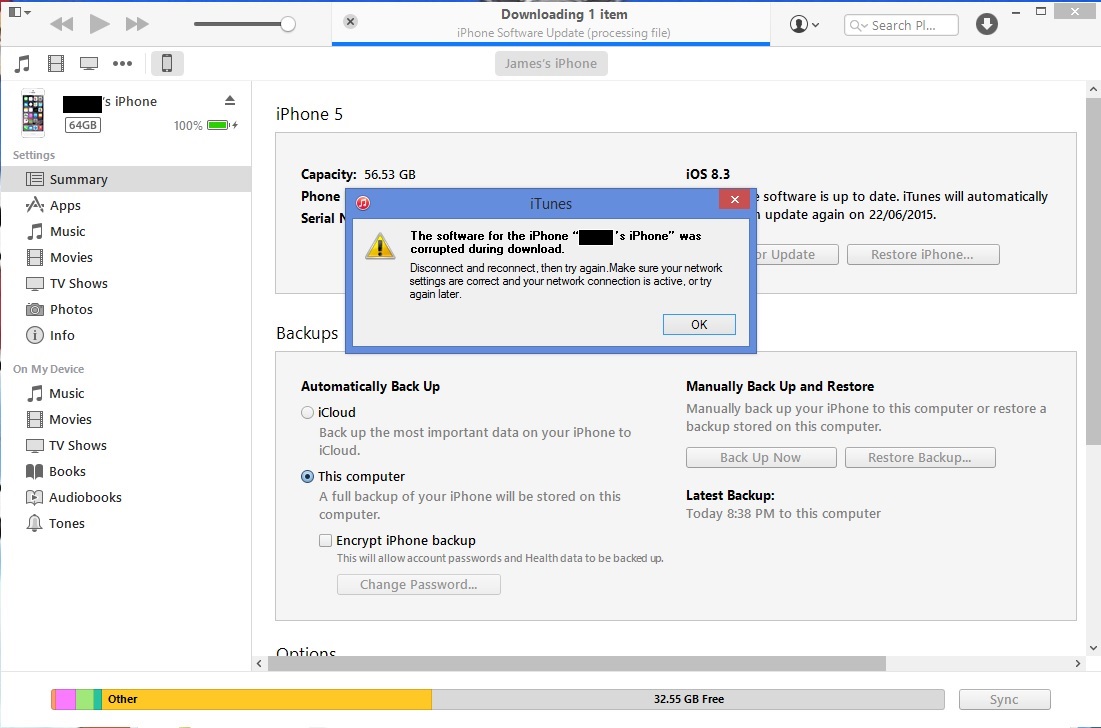Click the search playlist field
Viewport: 1101px width, 728px height.
(x=901, y=25)
